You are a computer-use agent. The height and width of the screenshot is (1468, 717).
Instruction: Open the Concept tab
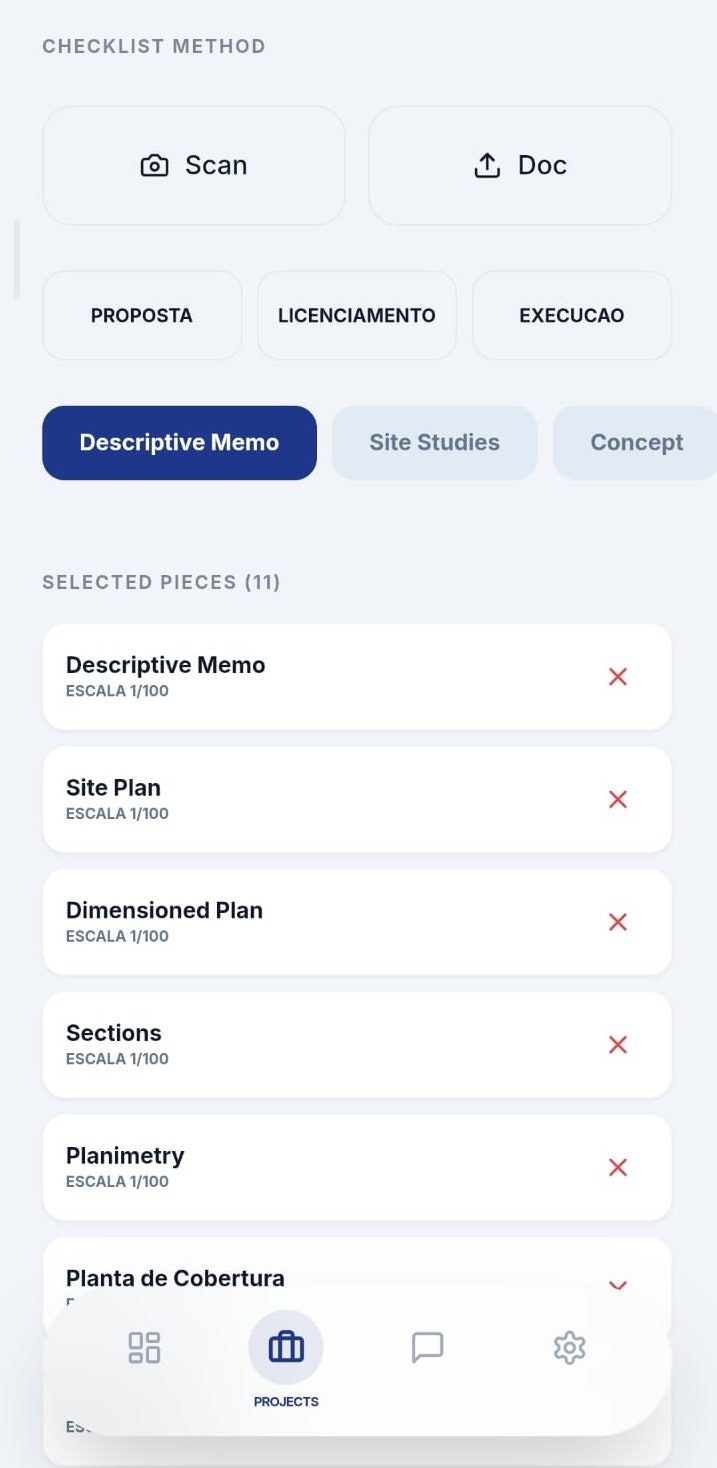(x=637, y=442)
